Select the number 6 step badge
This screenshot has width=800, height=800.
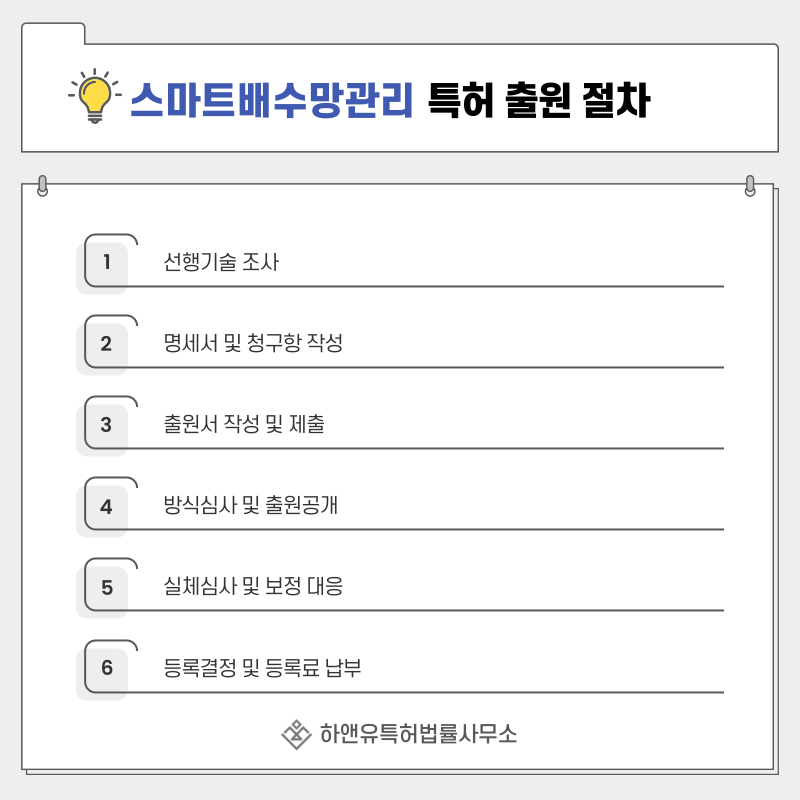(106, 668)
